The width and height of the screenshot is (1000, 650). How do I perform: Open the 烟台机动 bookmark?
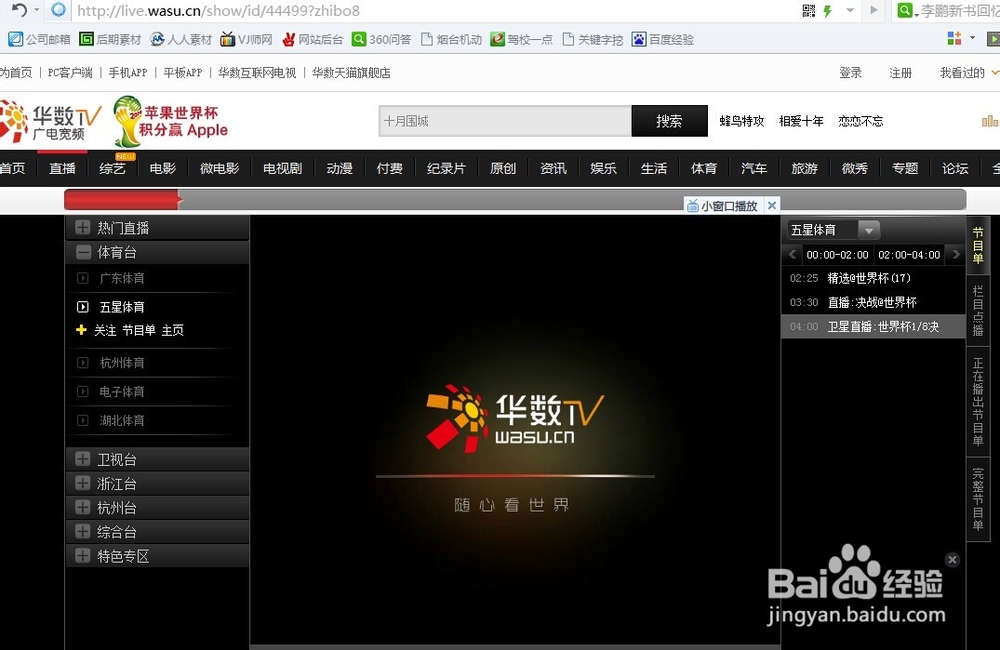tap(452, 40)
